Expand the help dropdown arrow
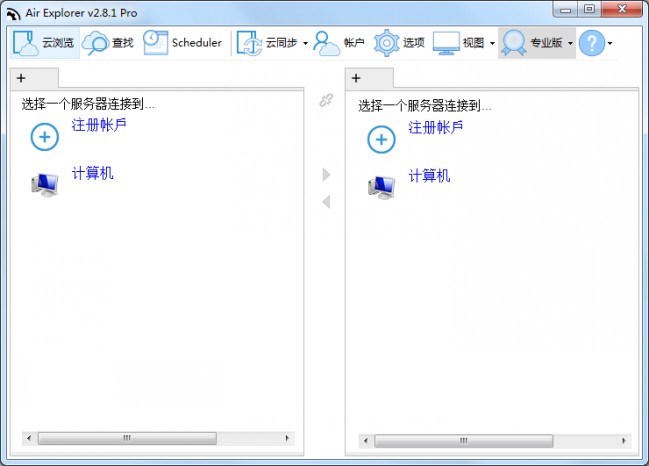The height and width of the screenshot is (466, 649). pos(610,43)
